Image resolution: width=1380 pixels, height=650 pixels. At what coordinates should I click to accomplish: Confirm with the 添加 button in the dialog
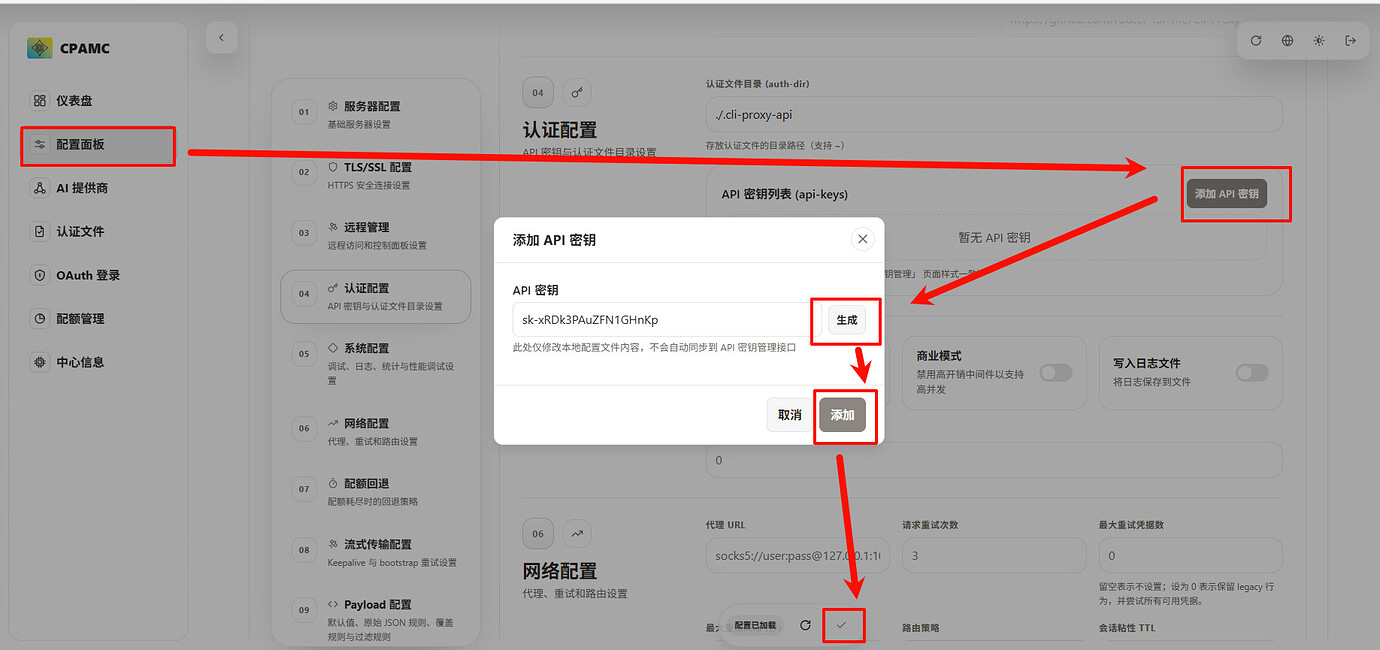coord(842,415)
